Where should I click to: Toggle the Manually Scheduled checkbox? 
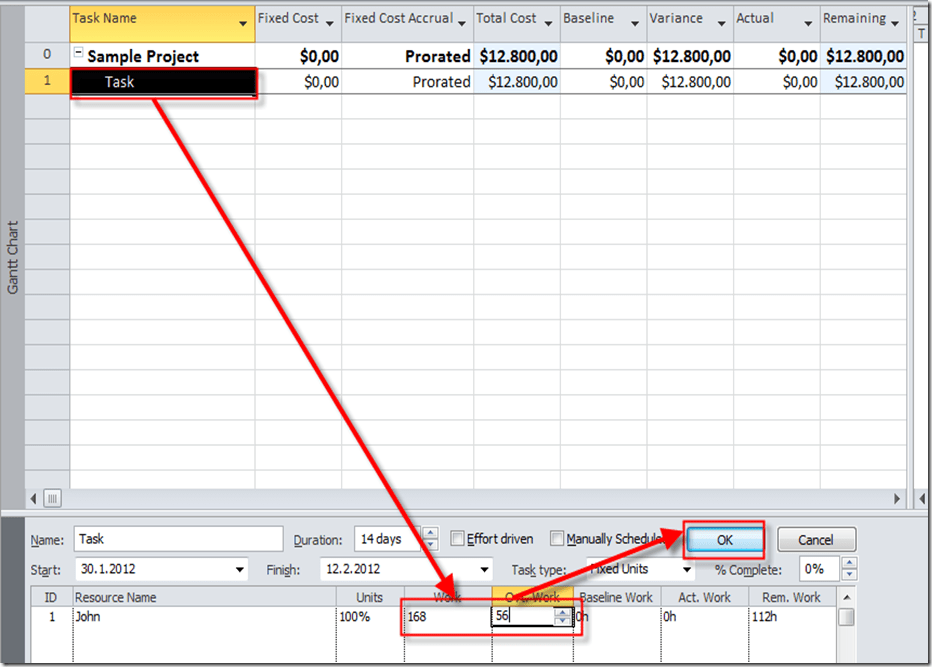tap(558, 539)
